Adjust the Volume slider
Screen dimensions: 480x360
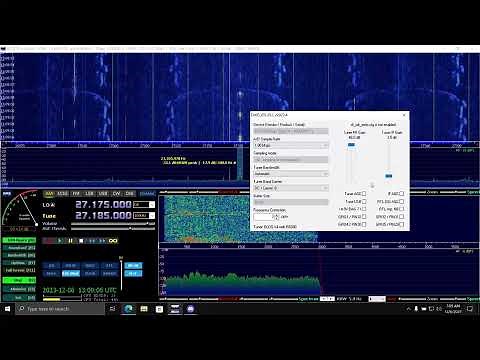coord(113,224)
